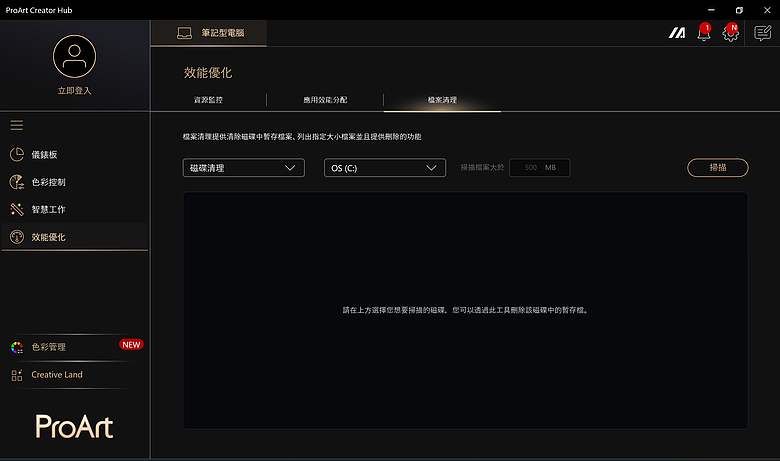The width and height of the screenshot is (780, 461).
Task: Click the Creative Land grid icon
Action: [x=17, y=375]
